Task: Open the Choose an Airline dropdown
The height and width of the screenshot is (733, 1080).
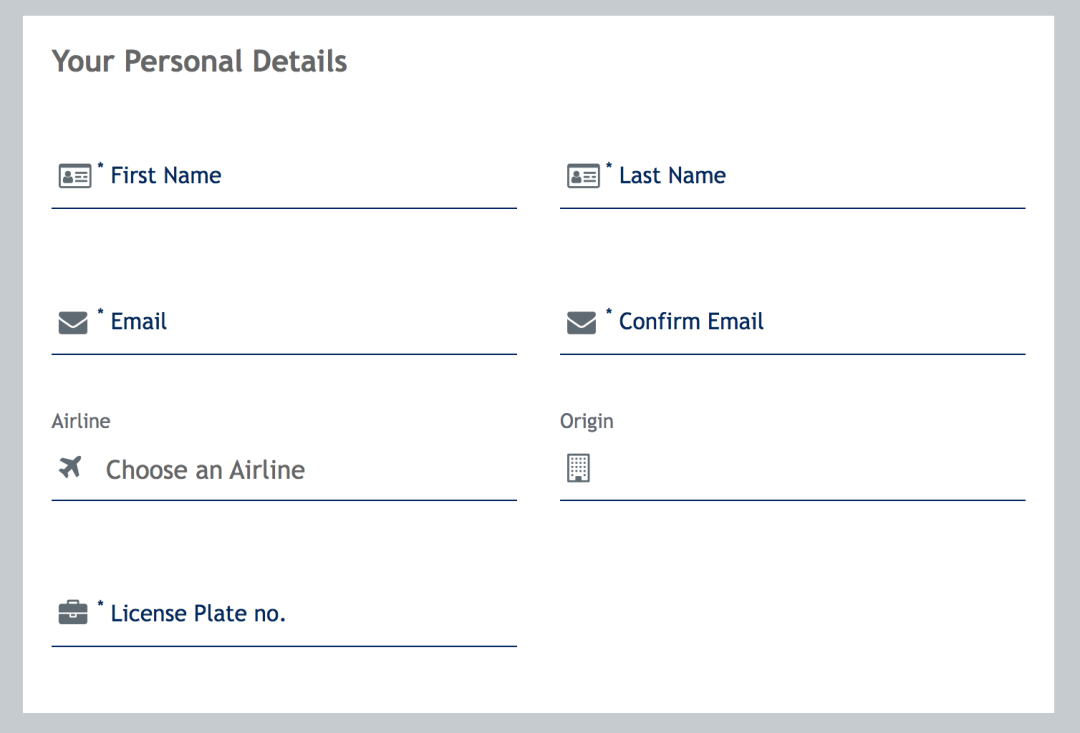Action: pyautogui.click(x=284, y=470)
